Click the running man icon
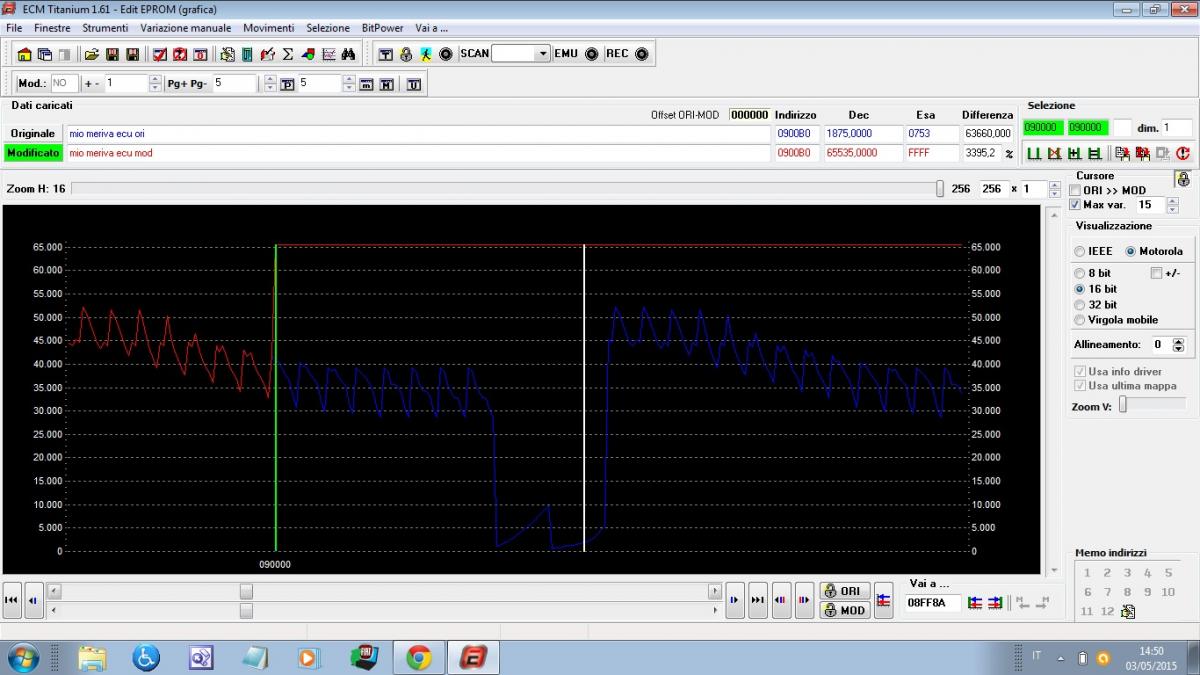 click(x=425, y=54)
